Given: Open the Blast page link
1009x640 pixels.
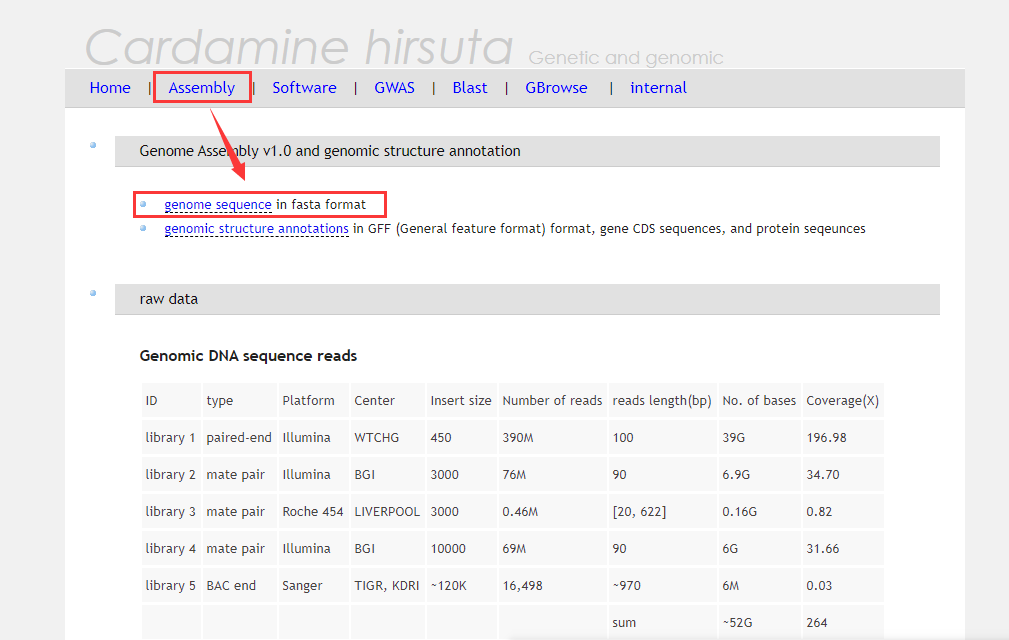Looking at the screenshot, I should 470,87.
